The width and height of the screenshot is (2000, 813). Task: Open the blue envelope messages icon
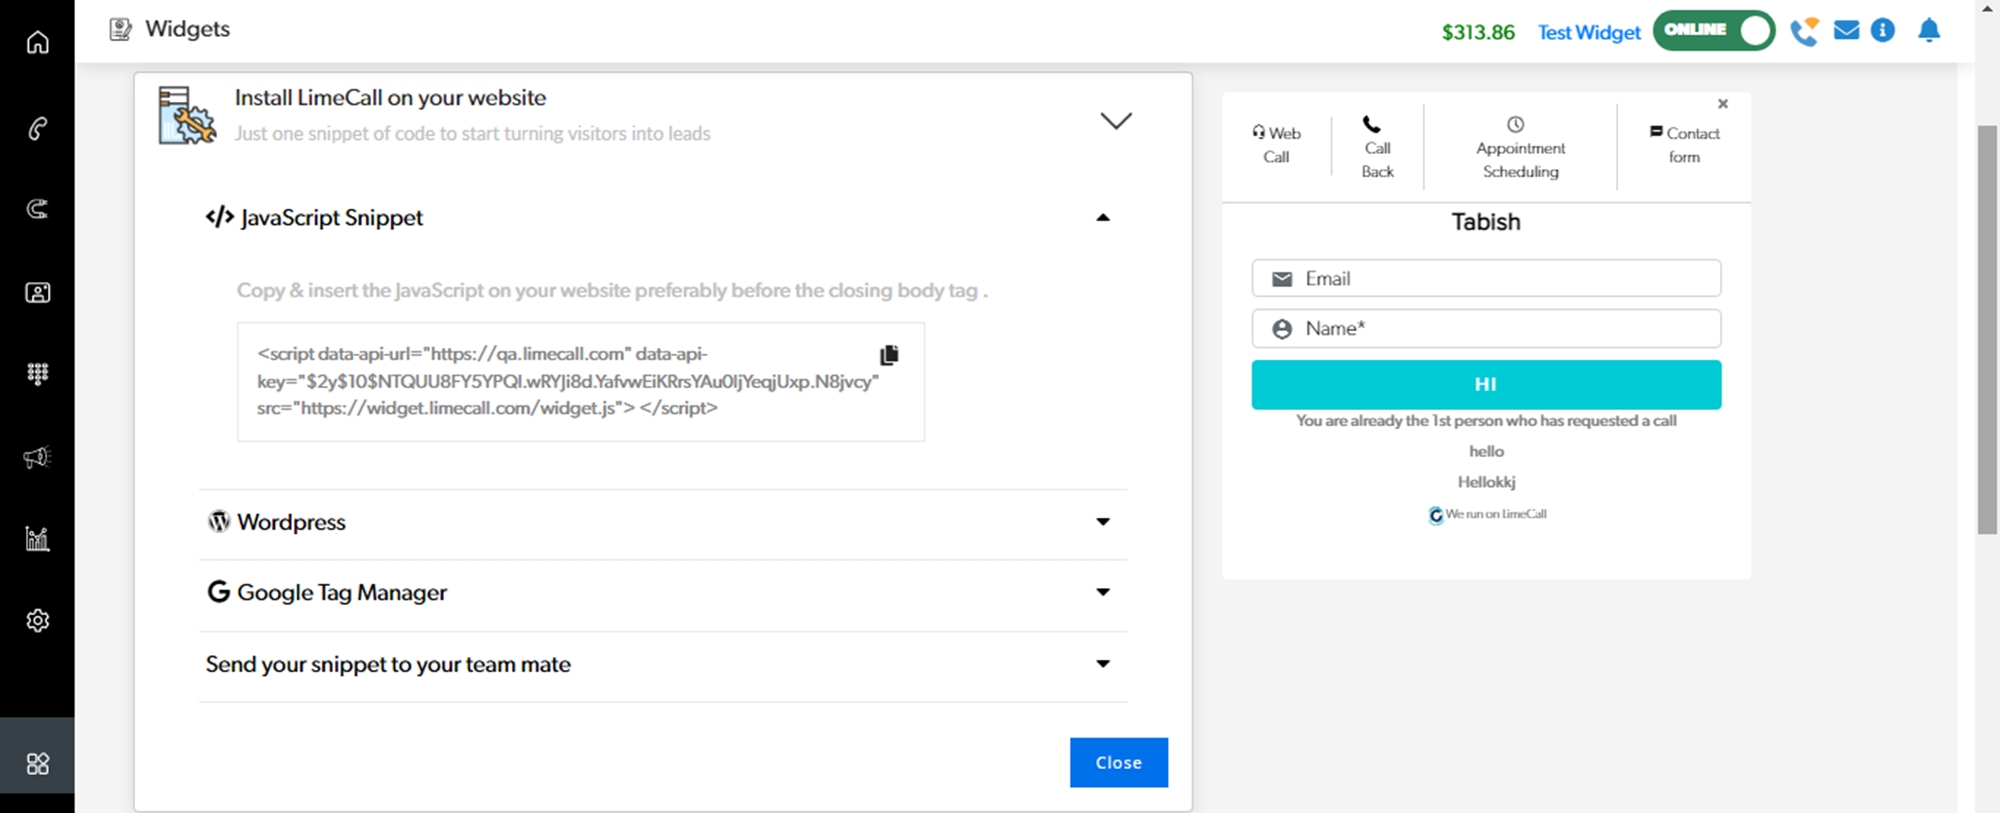(1846, 31)
